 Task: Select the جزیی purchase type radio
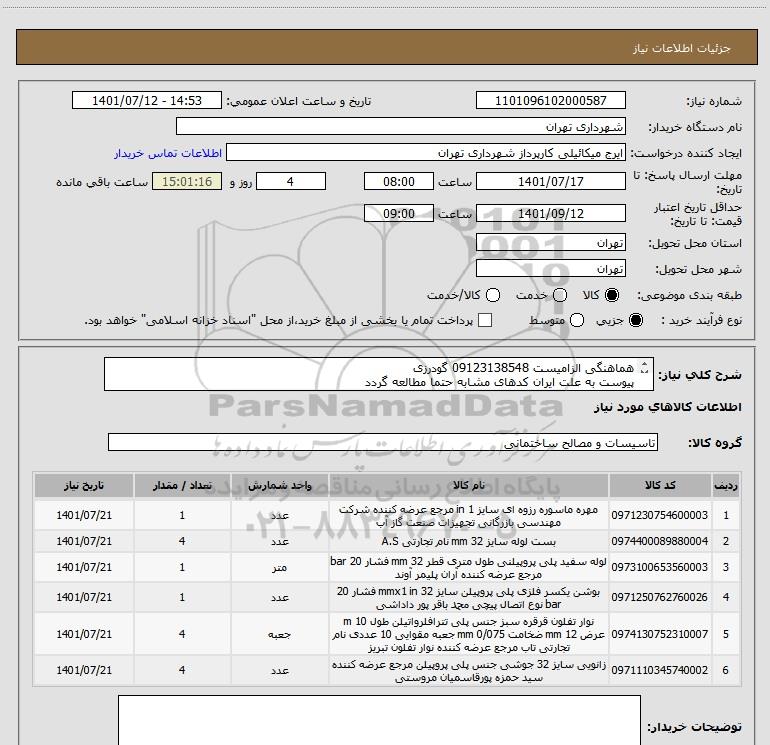point(636,320)
